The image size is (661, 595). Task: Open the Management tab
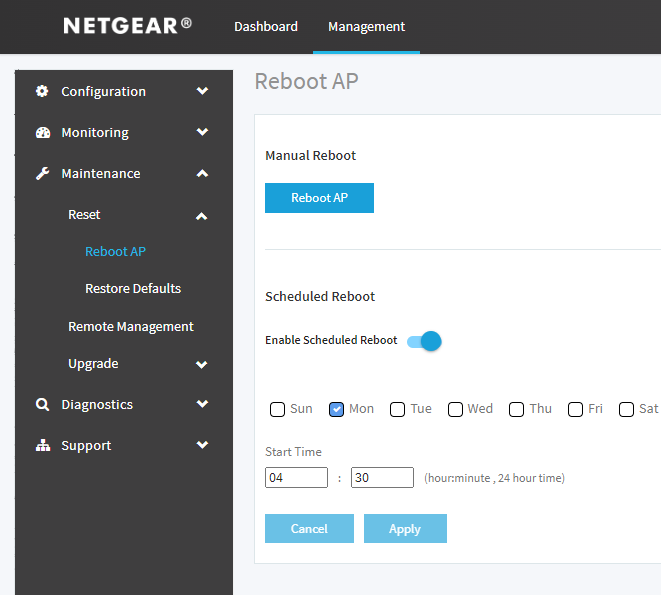pyautogui.click(x=366, y=27)
